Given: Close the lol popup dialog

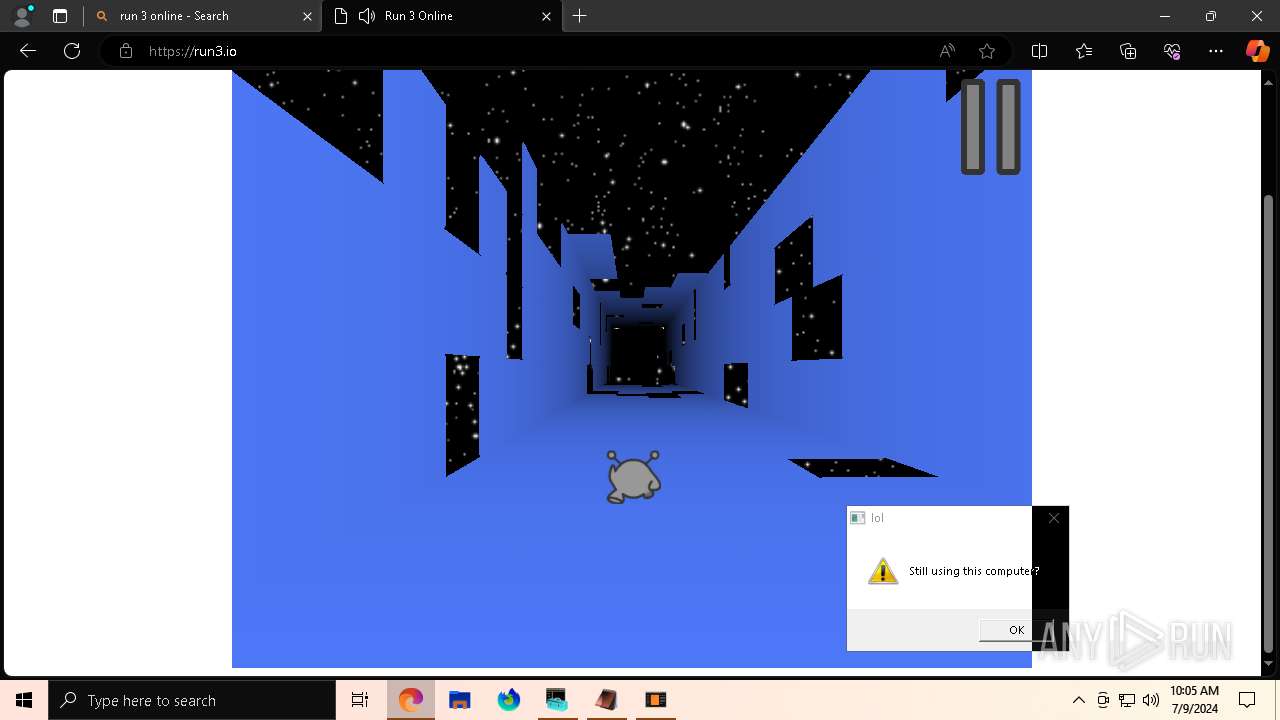Looking at the screenshot, I should coord(1053,518).
